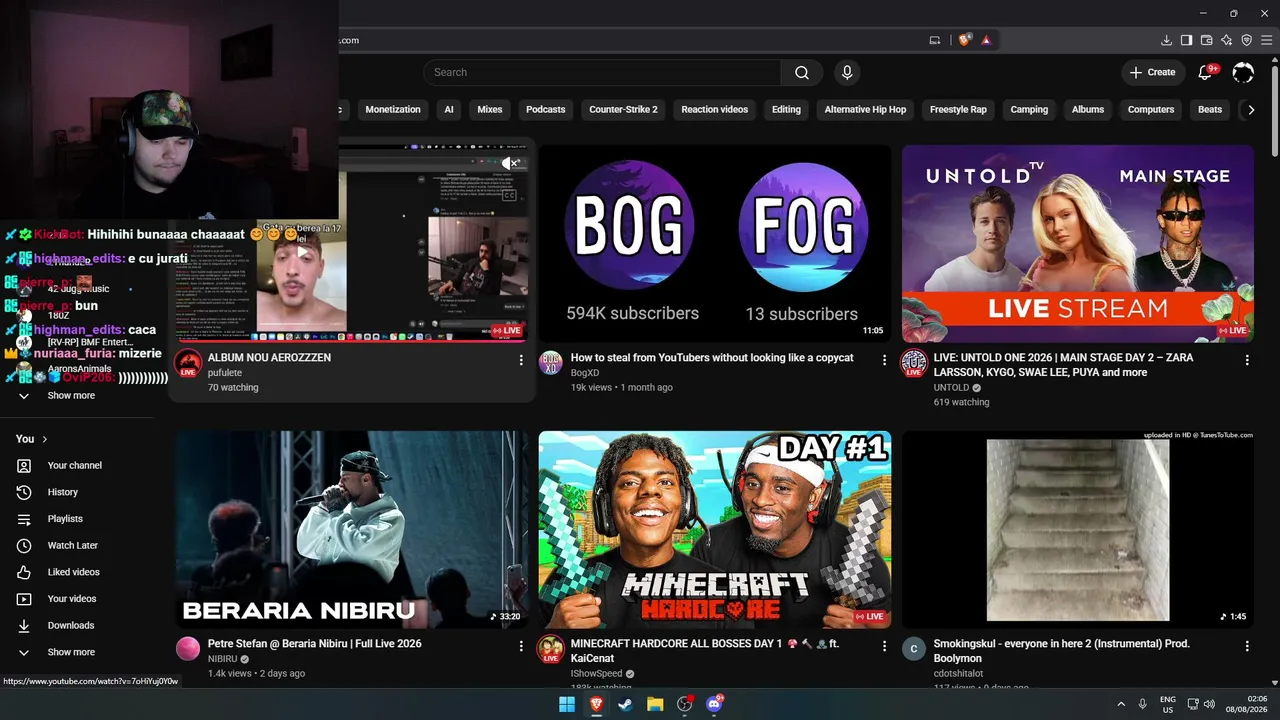Open YouTube notifications bell
Viewport: 1280px width, 720px height.
(1206, 72)
